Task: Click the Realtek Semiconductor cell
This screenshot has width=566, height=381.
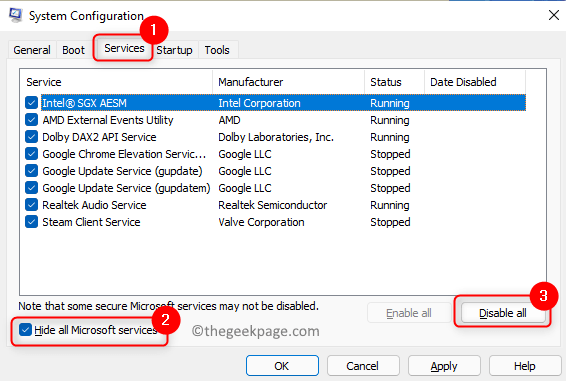Action: (273, 205)
